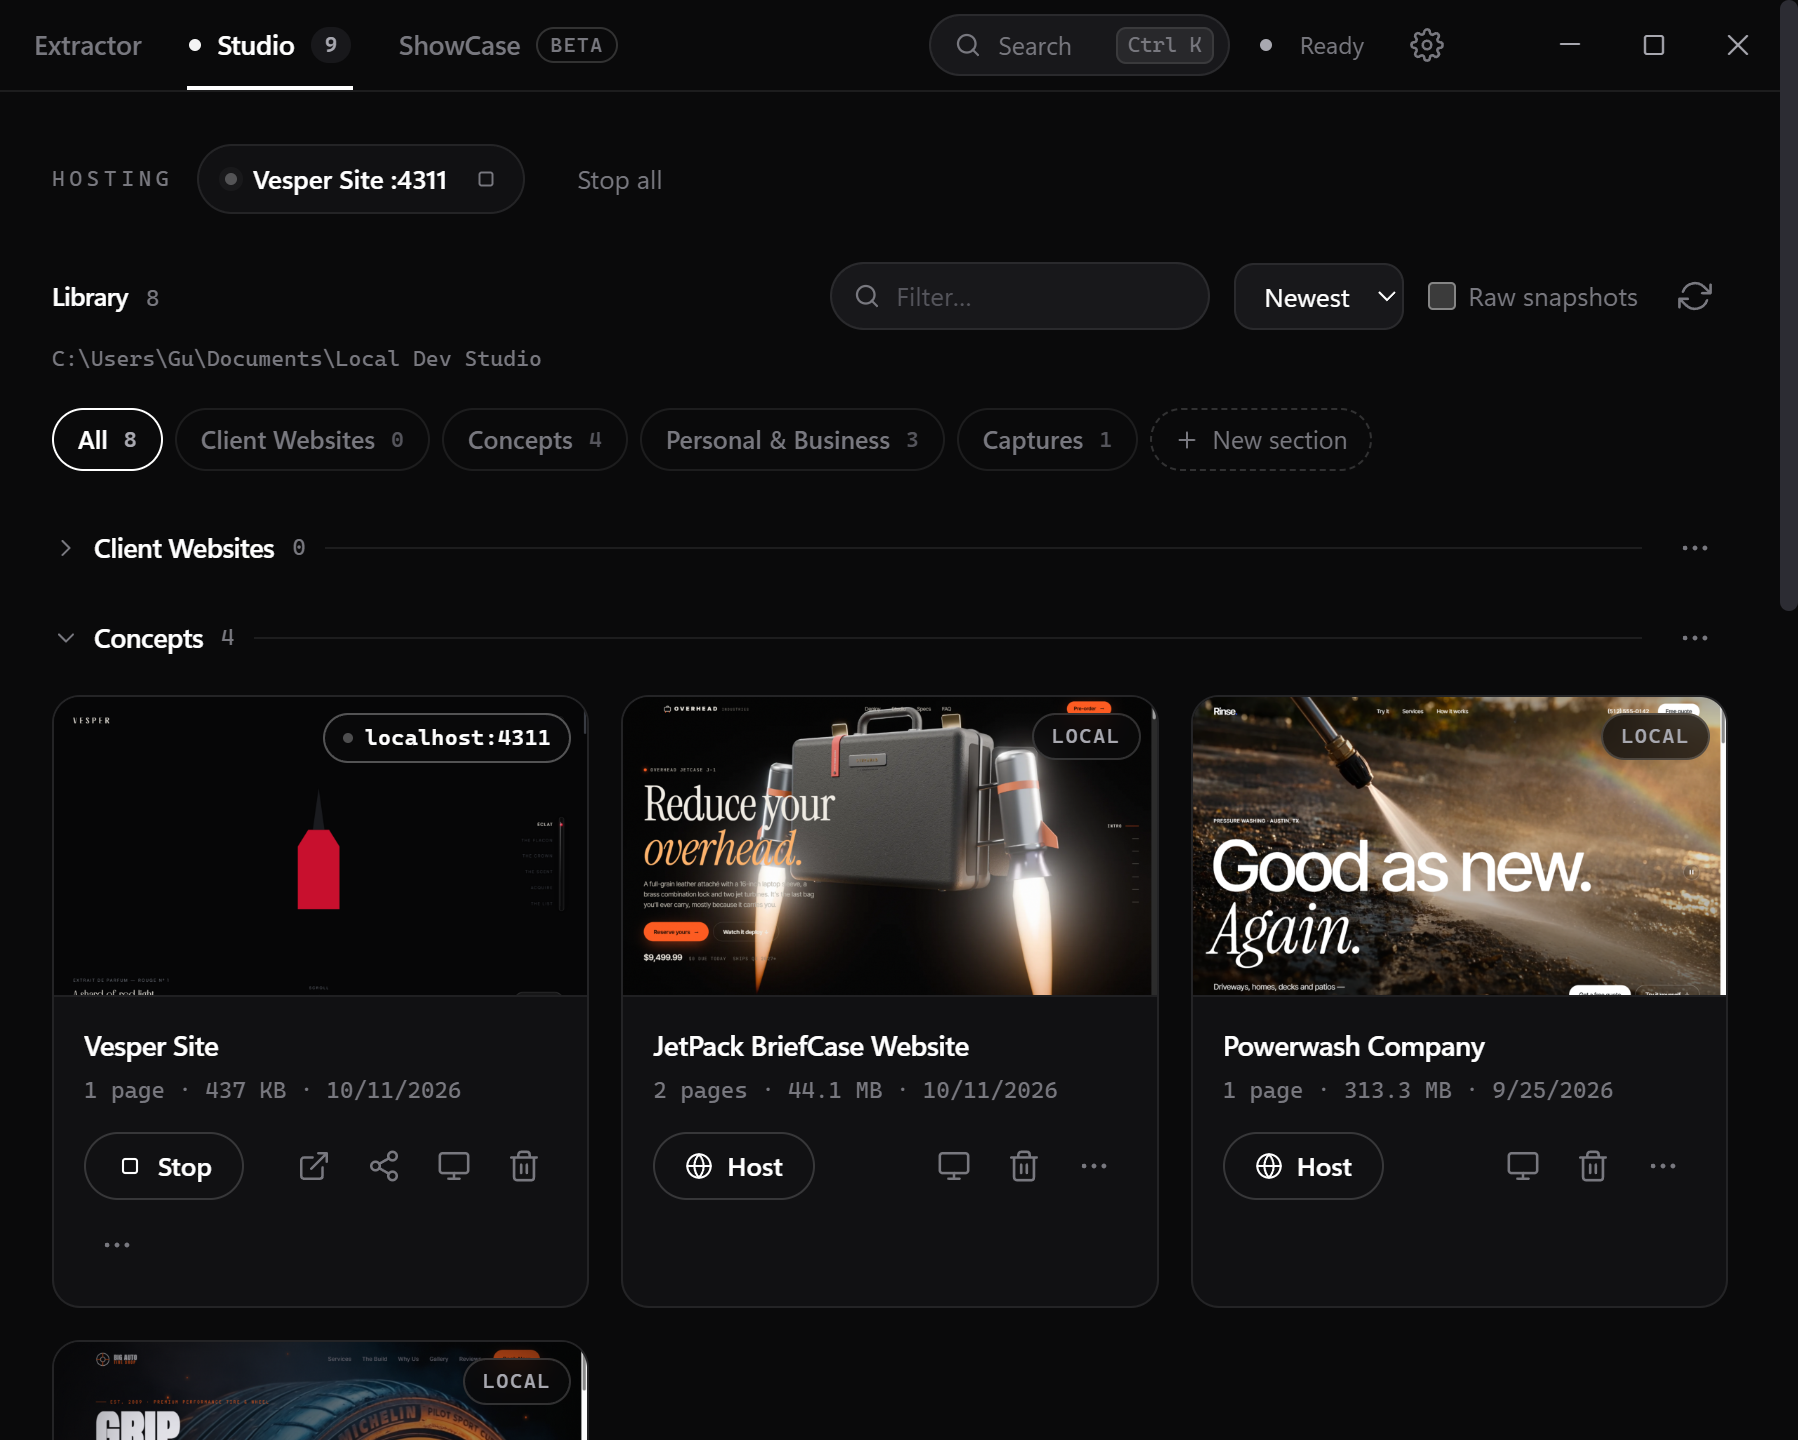Open the Newest sort dropdown
This screenshot has width=1798, height=1440.
tap(1319, 297)
